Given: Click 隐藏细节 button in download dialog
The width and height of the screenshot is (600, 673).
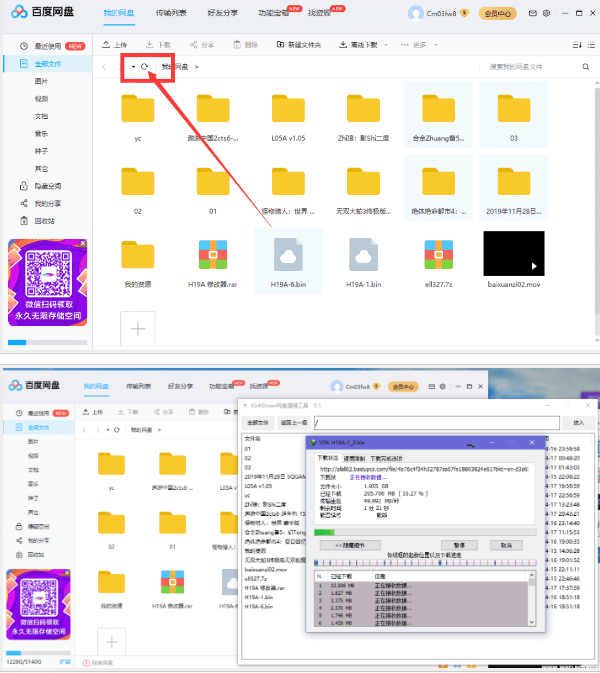Looking at the screenshot, I should coord(350,545).
